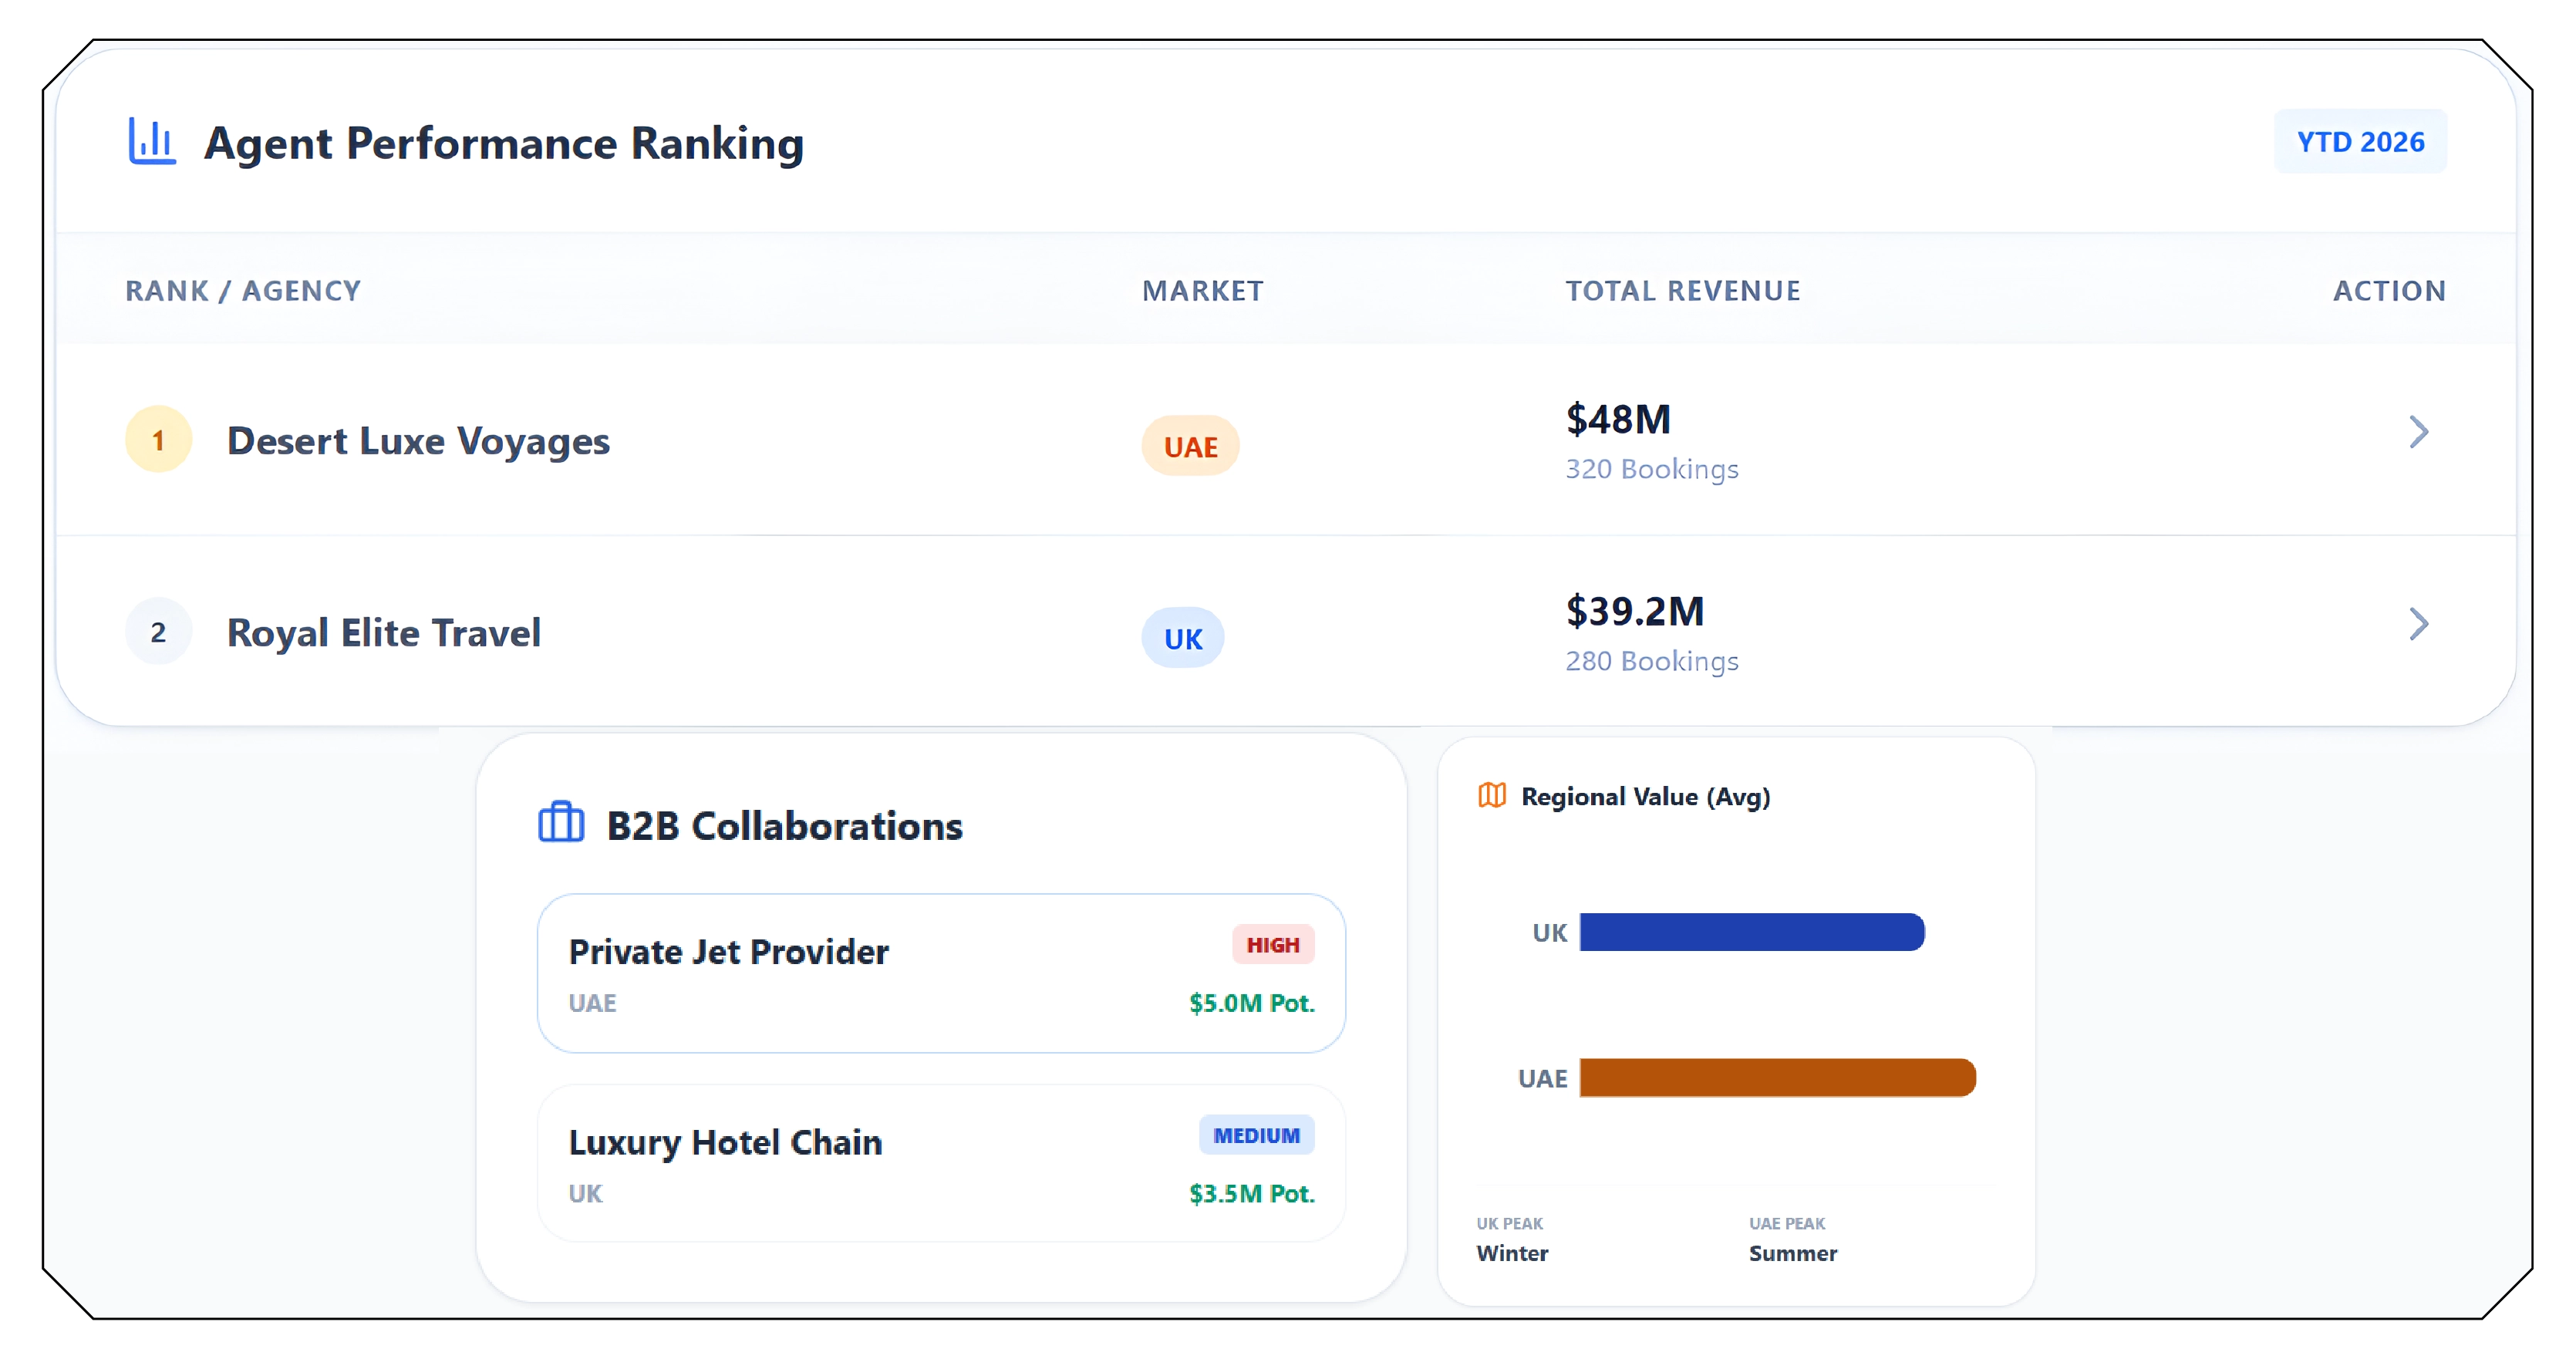Click the rank 1 circle for Desert Luxe Voyages
2576x1359 pixels.
click(x=157, y=438)
